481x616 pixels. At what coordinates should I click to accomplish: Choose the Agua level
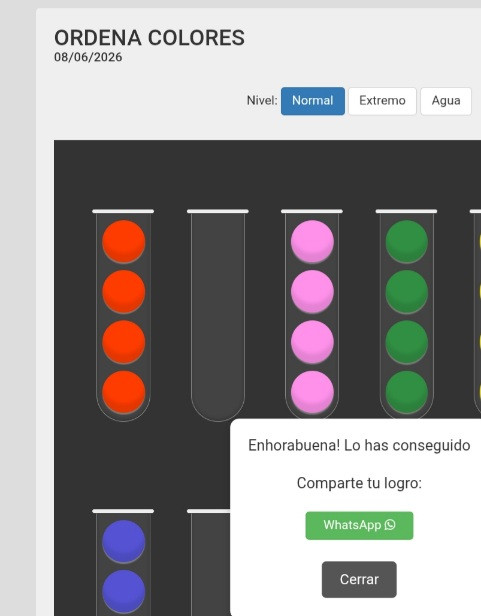coord(446,101)
